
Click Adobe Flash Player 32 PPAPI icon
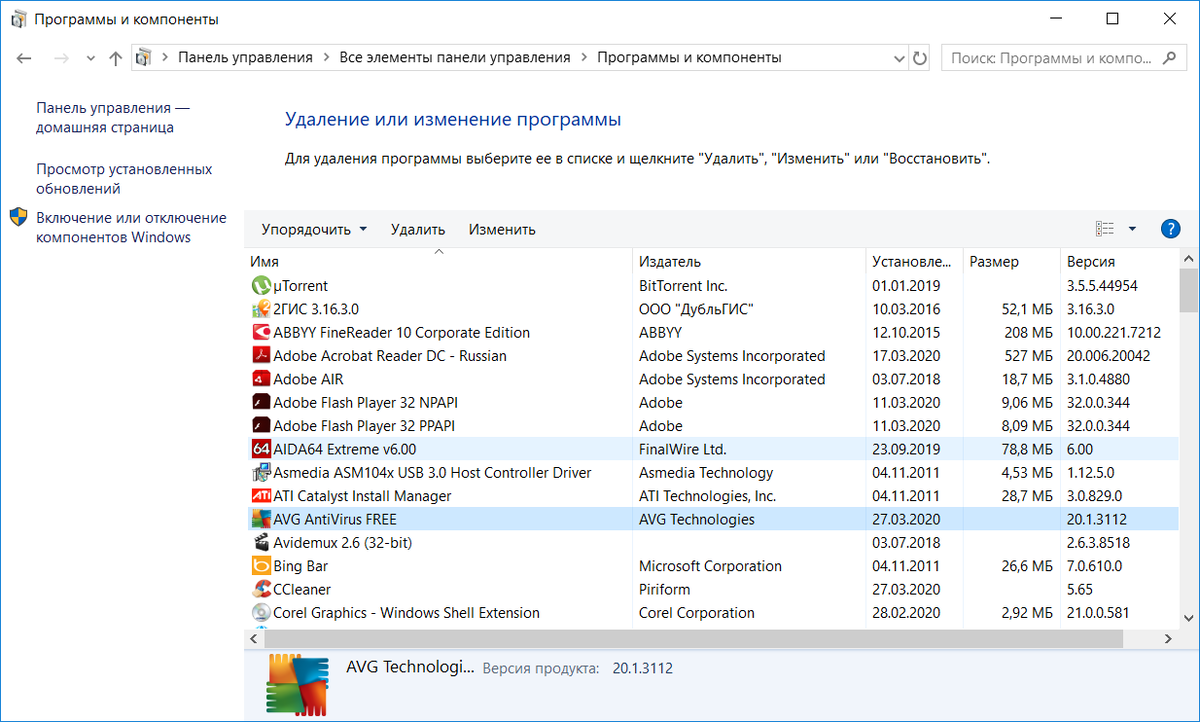click(260, 426)
